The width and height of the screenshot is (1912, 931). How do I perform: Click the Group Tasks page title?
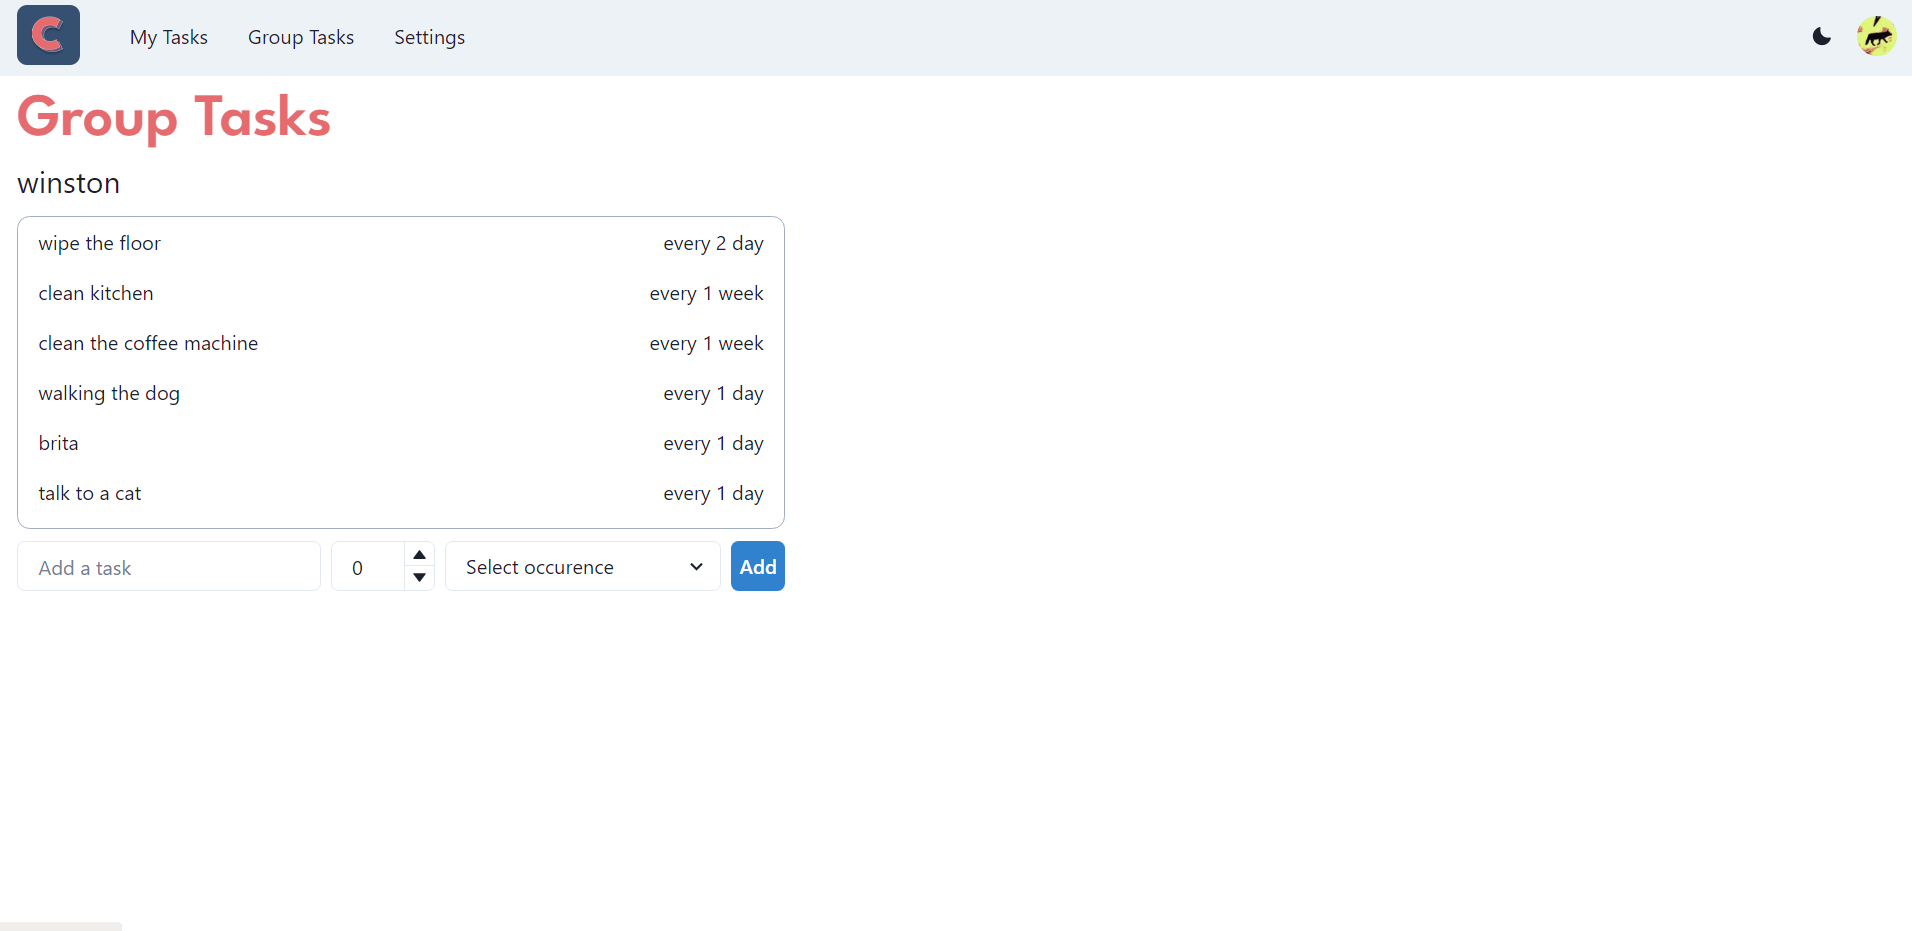[174, 117]
